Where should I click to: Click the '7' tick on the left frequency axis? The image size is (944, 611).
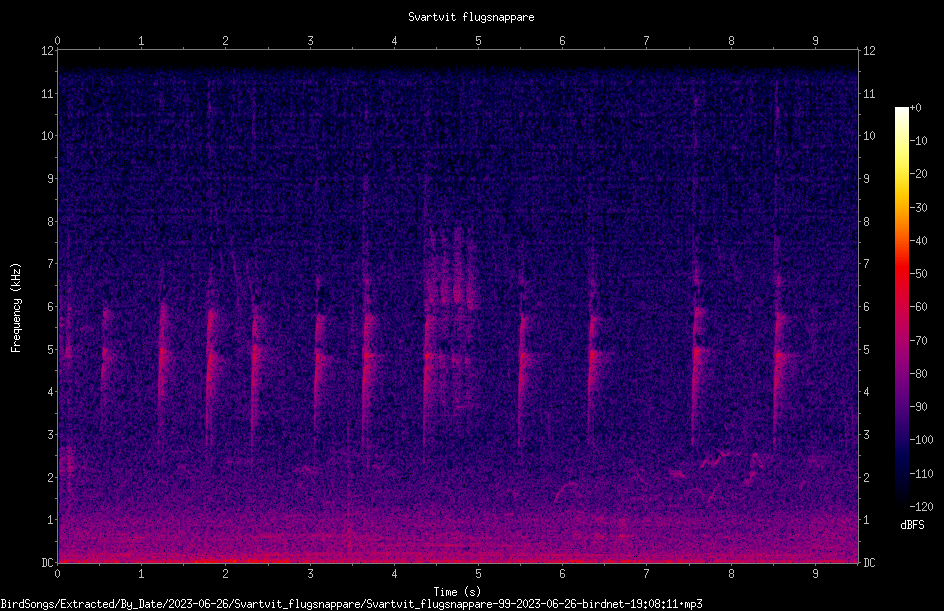(x=50, y=264)
